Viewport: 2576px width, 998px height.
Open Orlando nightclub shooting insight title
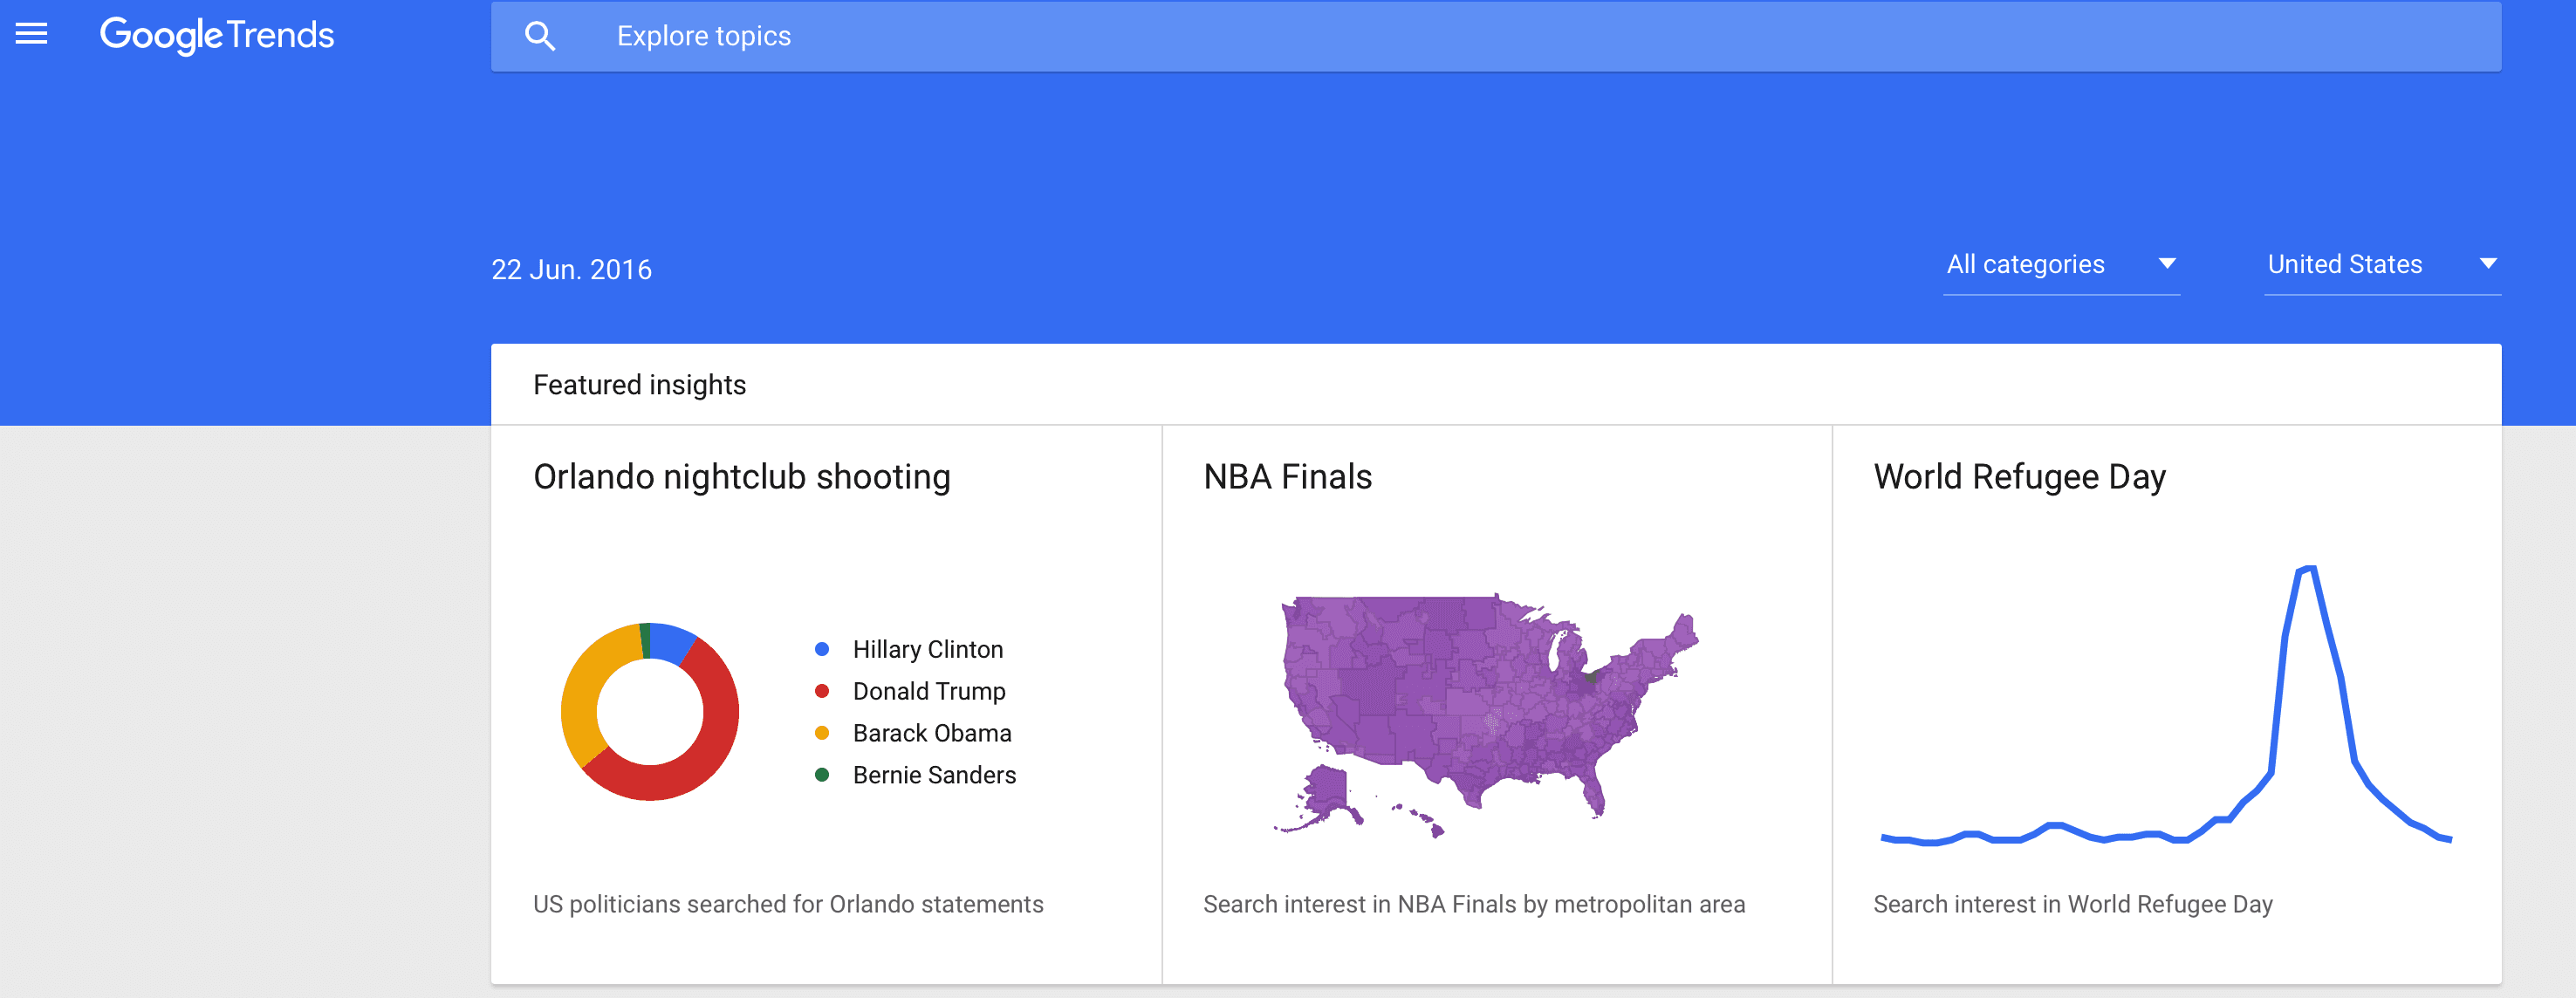(742, 477)
